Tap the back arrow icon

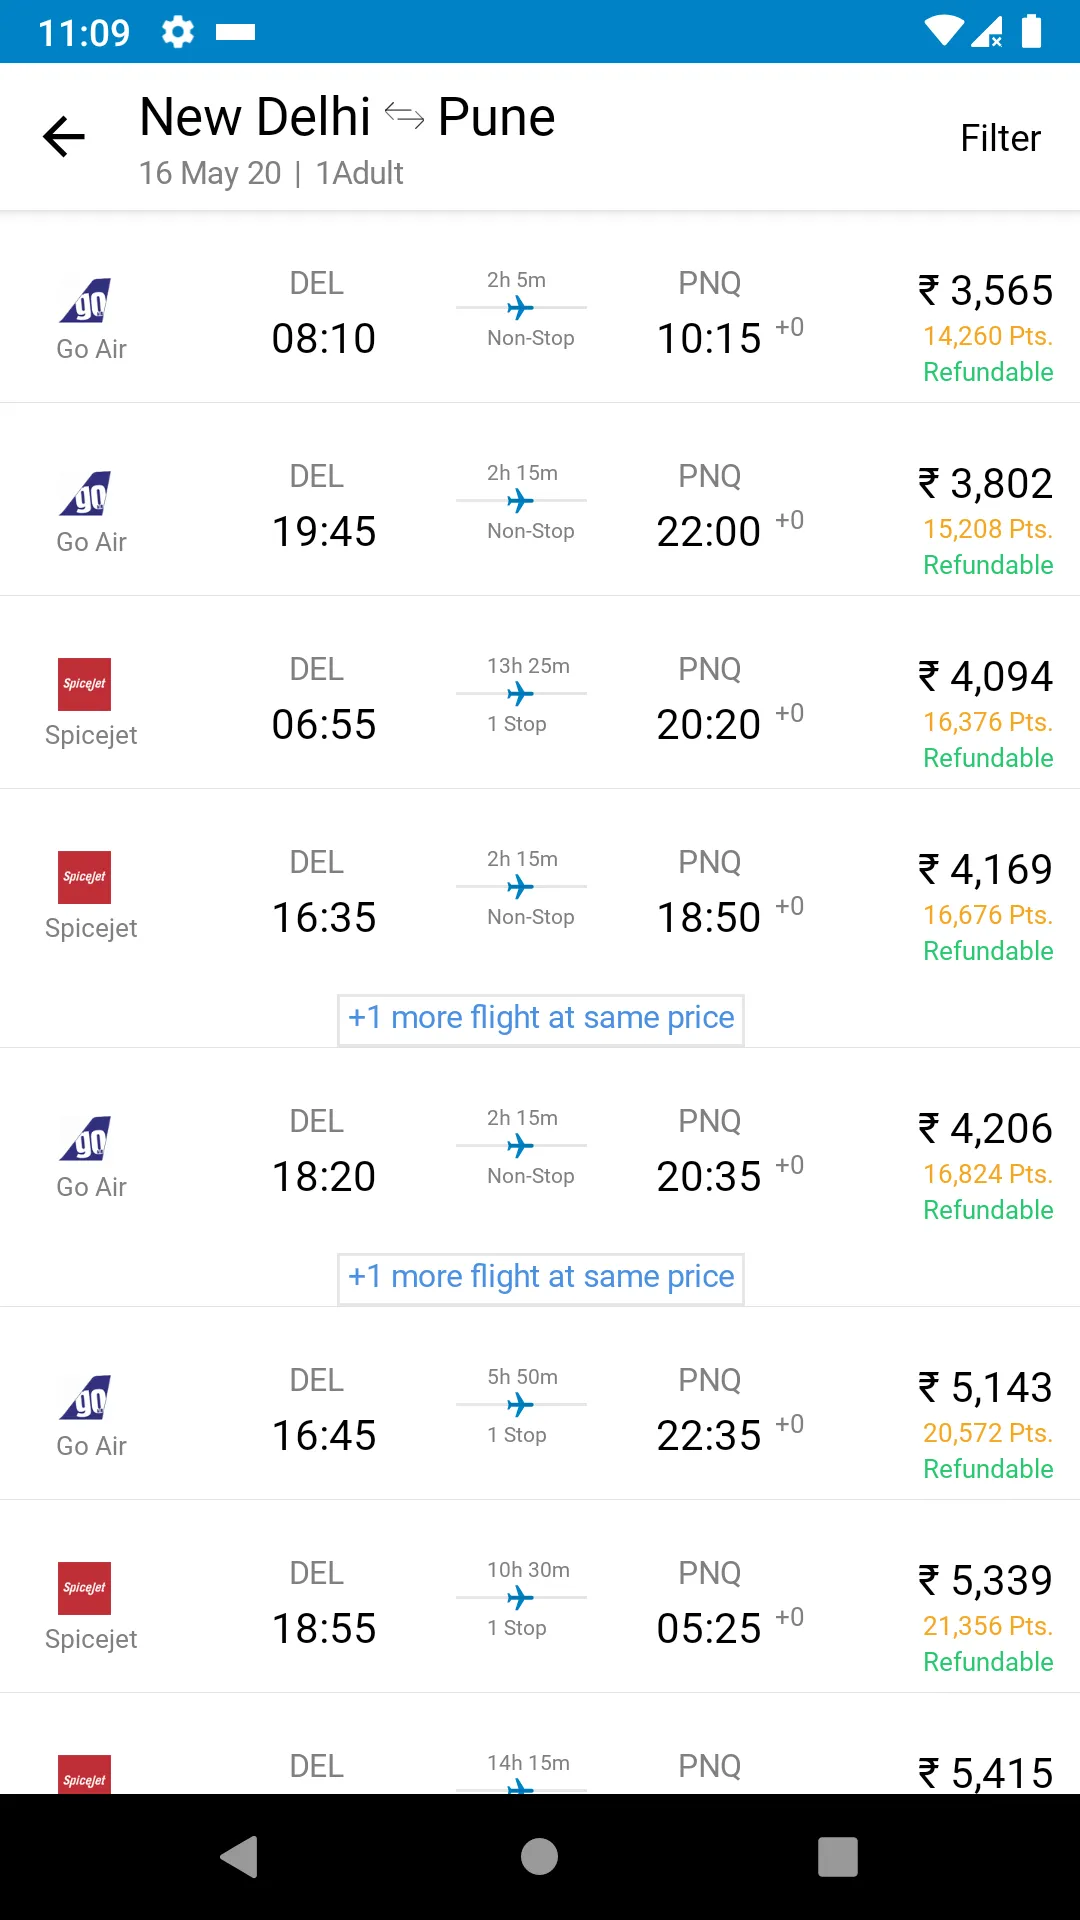[64, 137]
